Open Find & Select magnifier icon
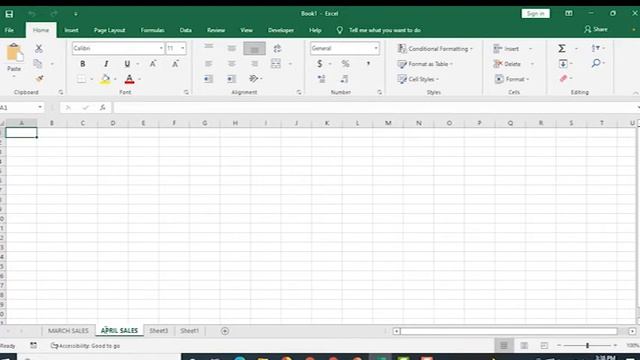The width and height of the screenshot is (640, 360). point(596,63)
